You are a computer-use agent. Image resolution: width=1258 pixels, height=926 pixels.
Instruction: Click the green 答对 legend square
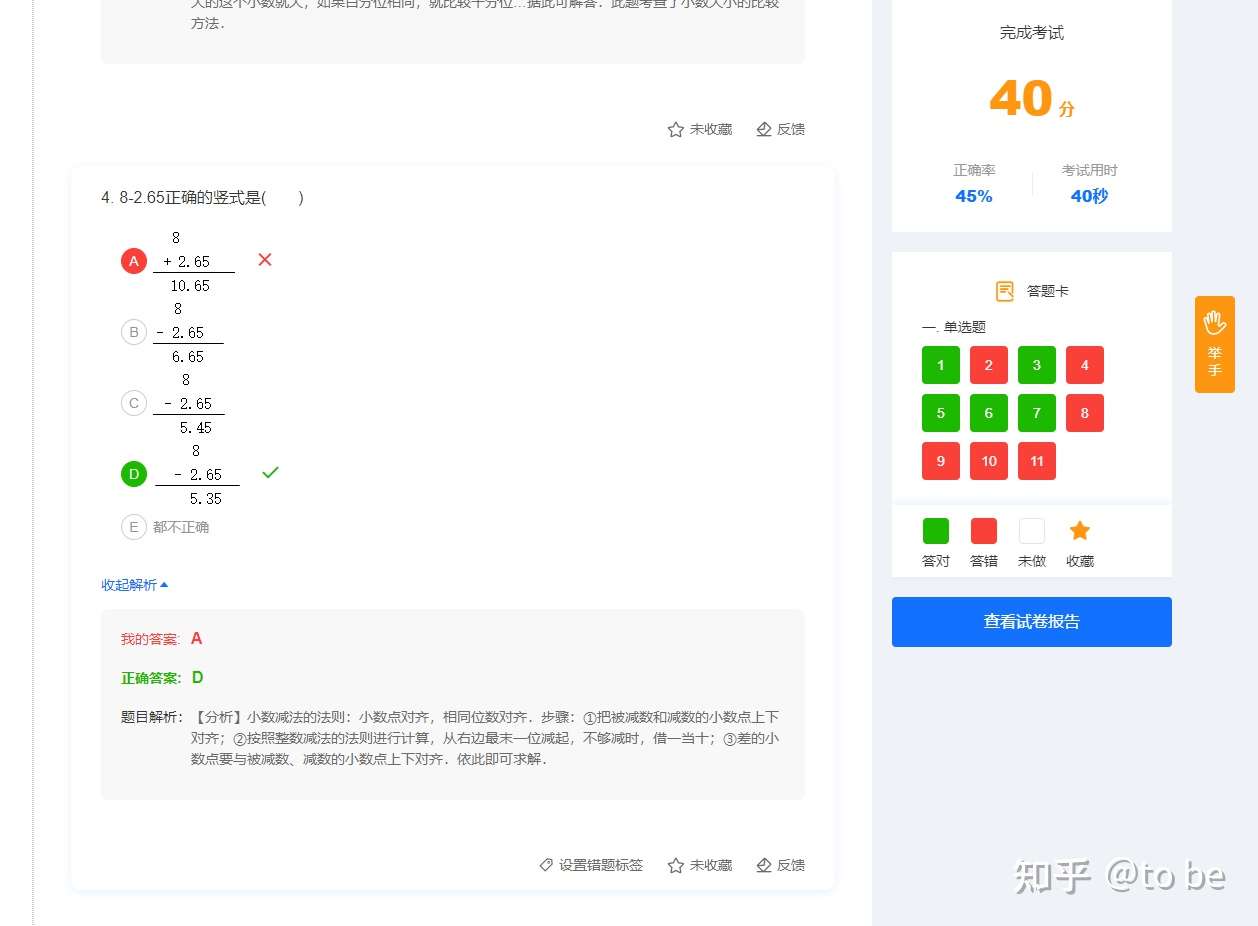pyautogui.click(x=935, y=530)
